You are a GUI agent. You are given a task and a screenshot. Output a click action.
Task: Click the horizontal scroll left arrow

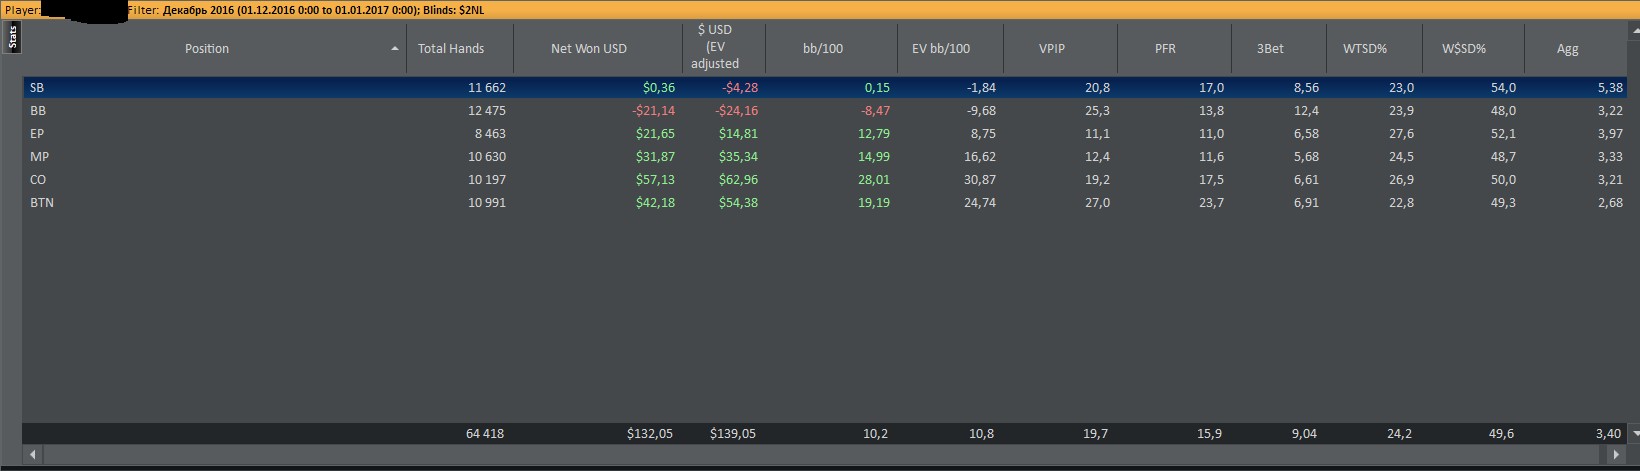point(32,455)
